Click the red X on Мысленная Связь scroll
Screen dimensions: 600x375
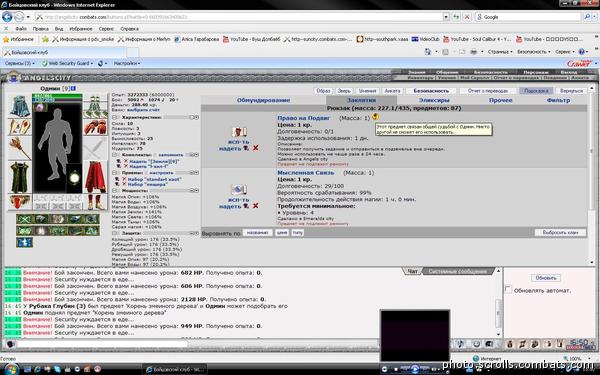pyautogui.click(x=256, y=206)
